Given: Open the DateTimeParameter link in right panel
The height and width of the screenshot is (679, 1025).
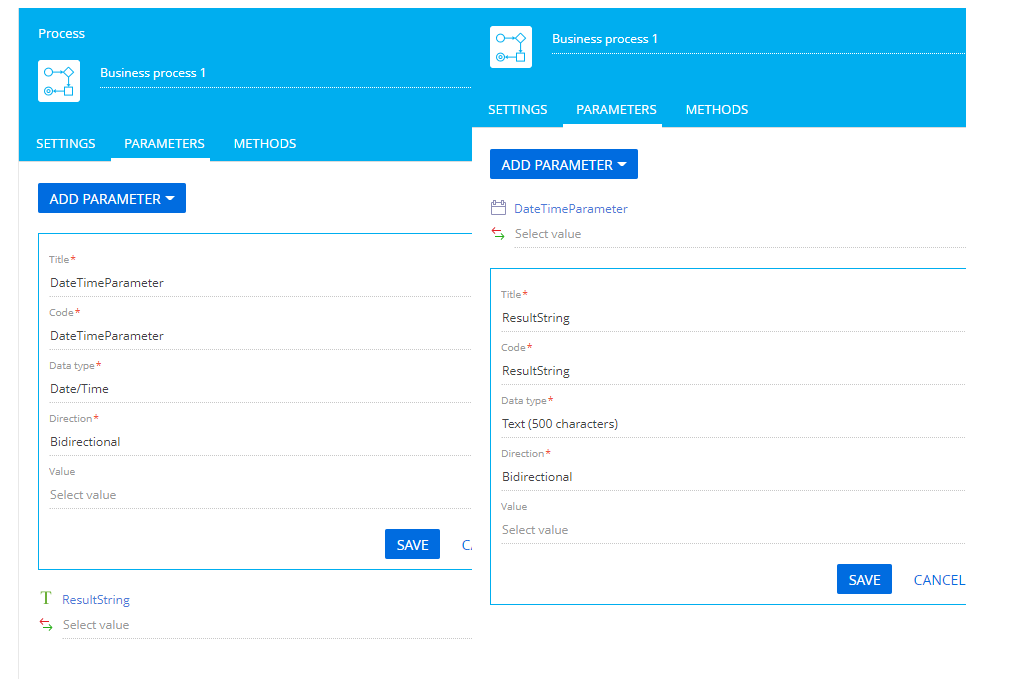Looking at the screenshot, I should [x=571, y=208].
